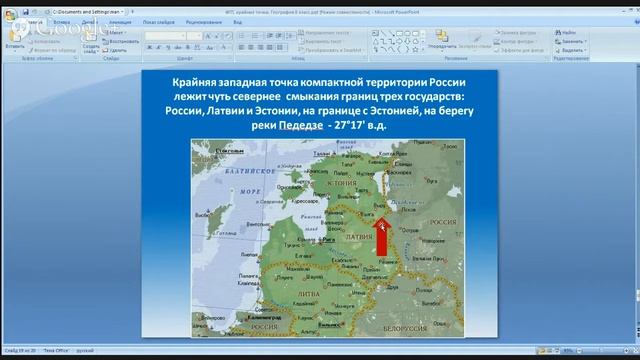
Task: Select the line shape in gallery
Action: pos(384,34)
